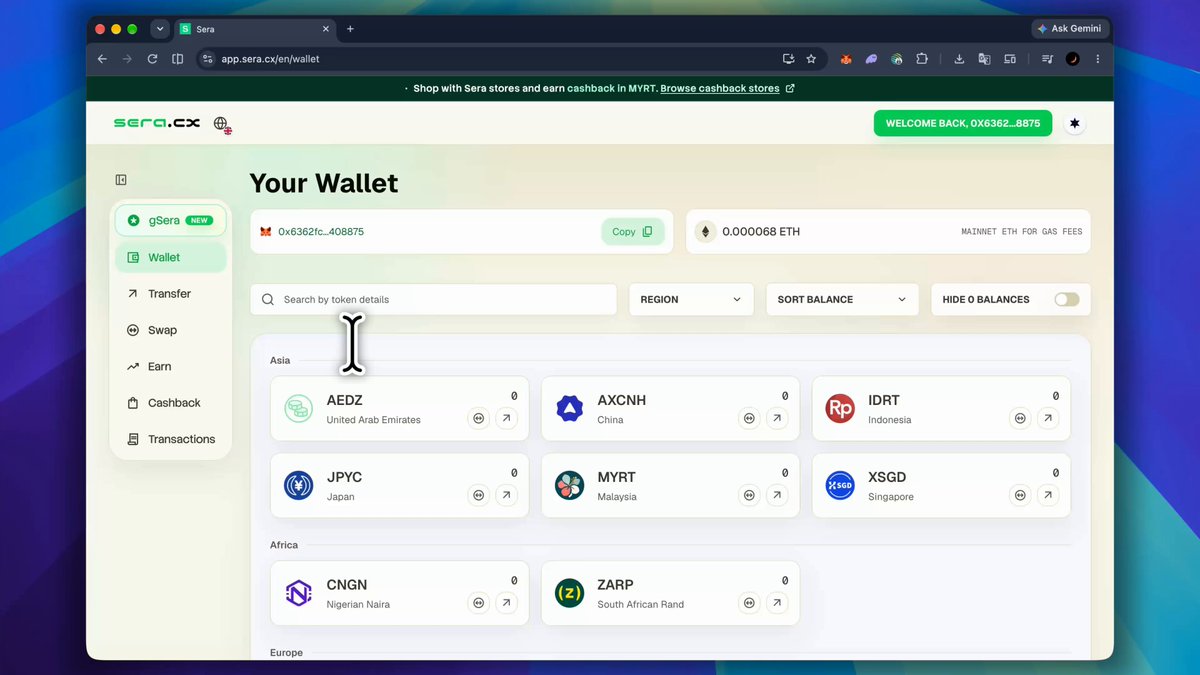Open the Sort Balance dropdown
1200x675 pixels.
tap(842, 299)
